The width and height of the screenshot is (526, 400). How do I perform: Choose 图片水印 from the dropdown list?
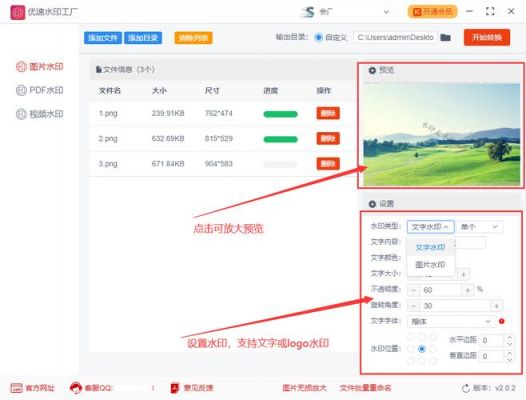click(430, 264)
